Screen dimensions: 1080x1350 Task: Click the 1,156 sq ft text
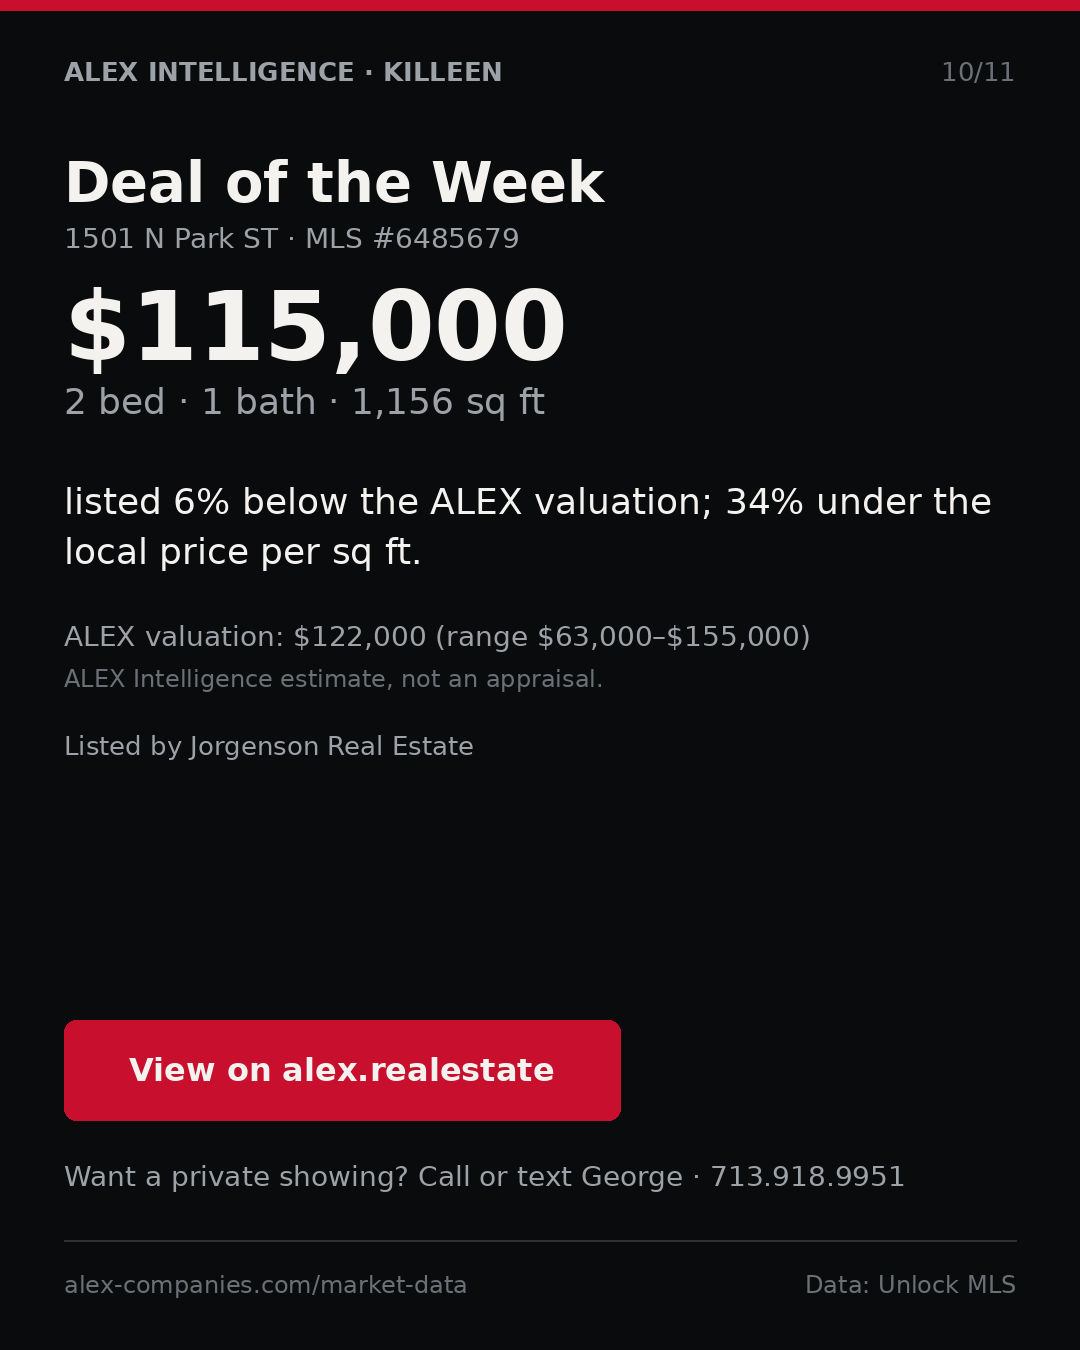[447, 402]
